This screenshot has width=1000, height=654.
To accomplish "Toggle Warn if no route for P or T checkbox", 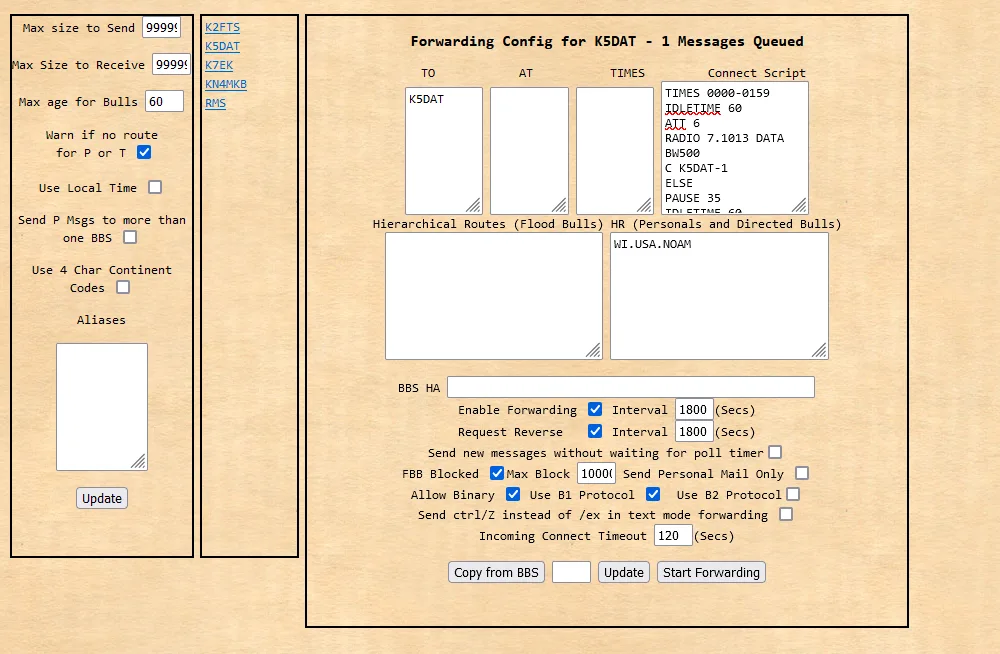I will click(x=144, y=152).
